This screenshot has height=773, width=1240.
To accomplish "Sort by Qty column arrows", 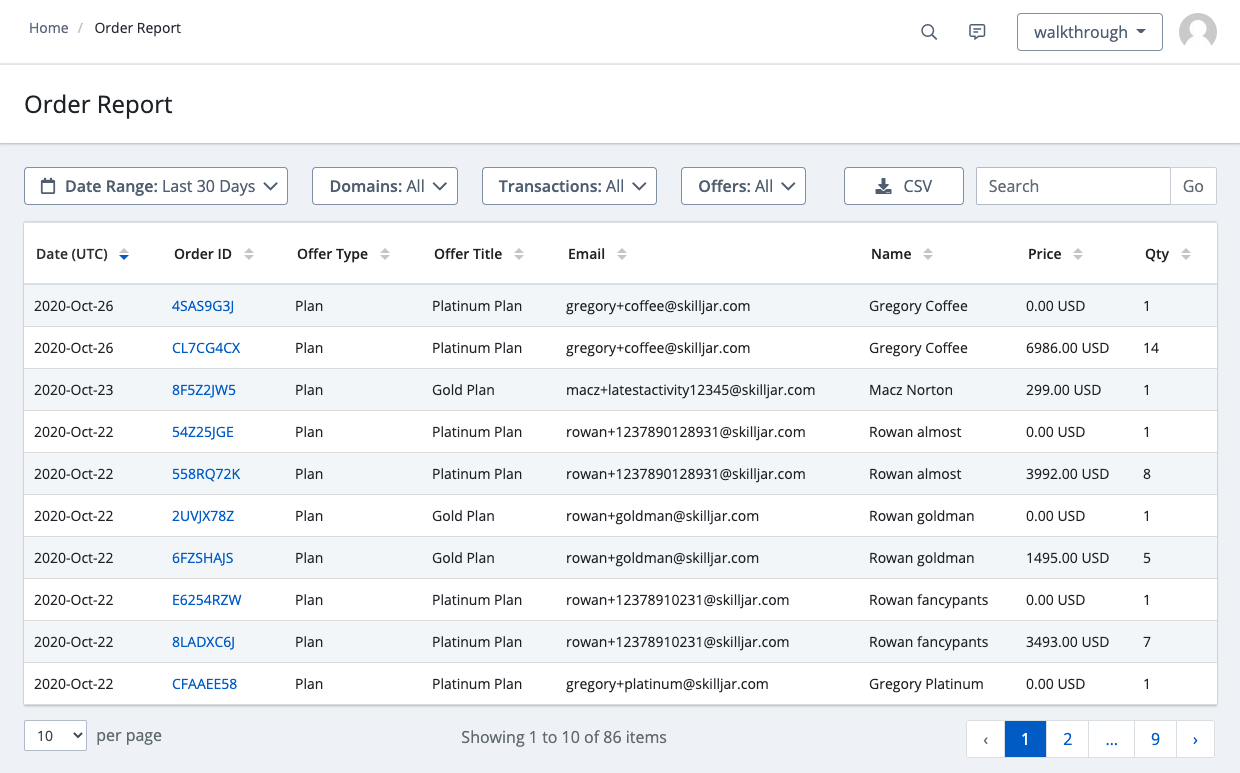I will pos(1186,255).
